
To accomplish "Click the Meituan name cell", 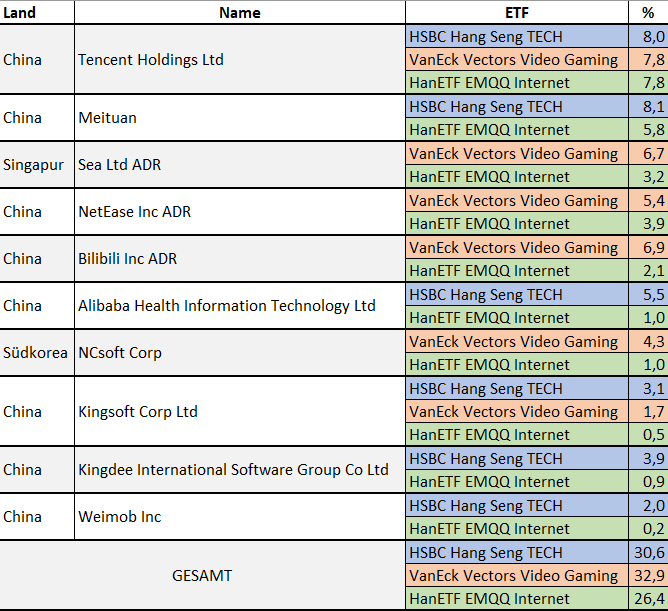I will click(x=108, y=118).
